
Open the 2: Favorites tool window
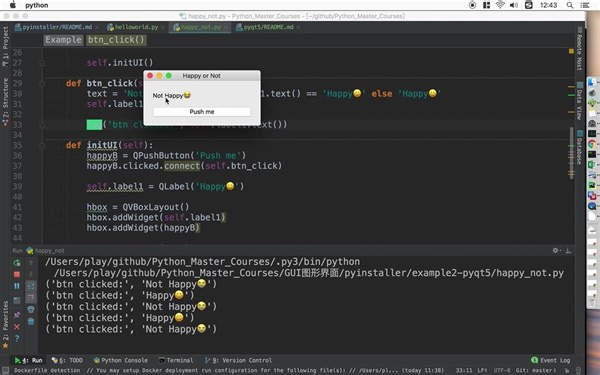[x=5, y=324]
